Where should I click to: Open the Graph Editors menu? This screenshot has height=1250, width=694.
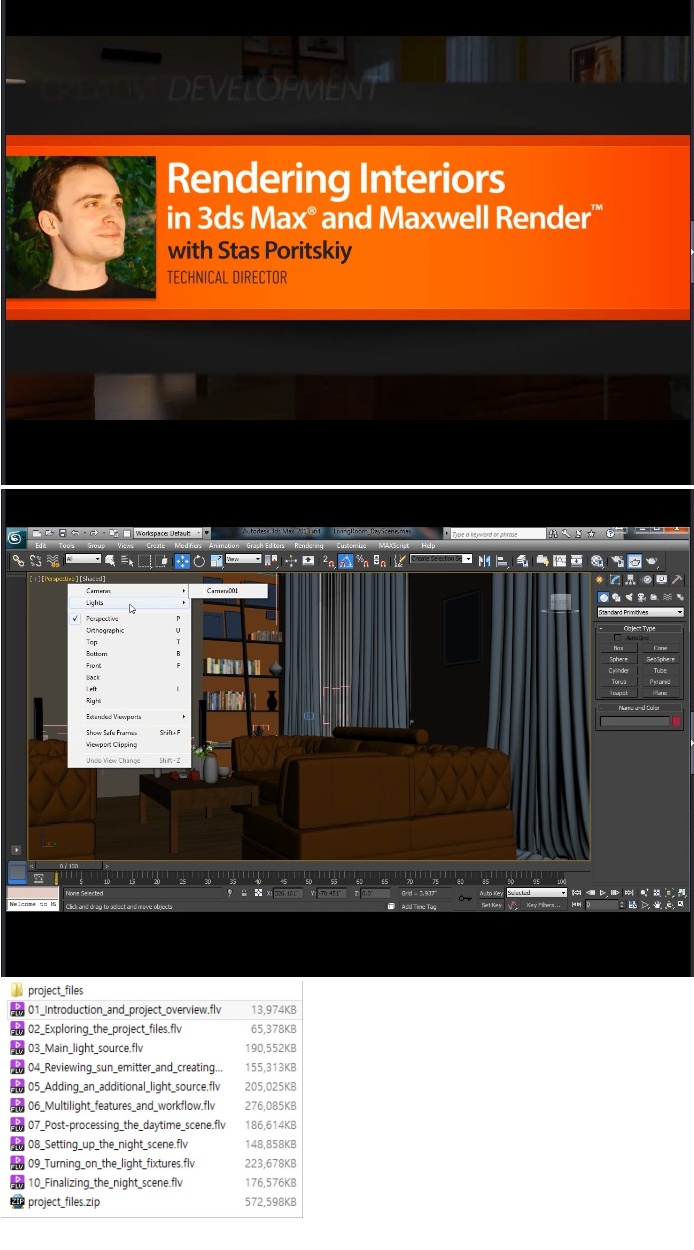click(x=265, y=545)
